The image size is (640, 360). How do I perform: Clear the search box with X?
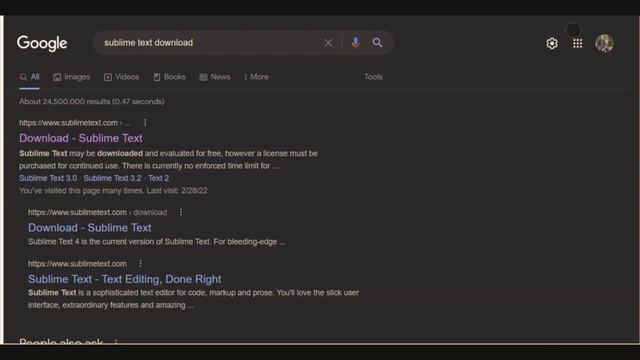[328, 43]
